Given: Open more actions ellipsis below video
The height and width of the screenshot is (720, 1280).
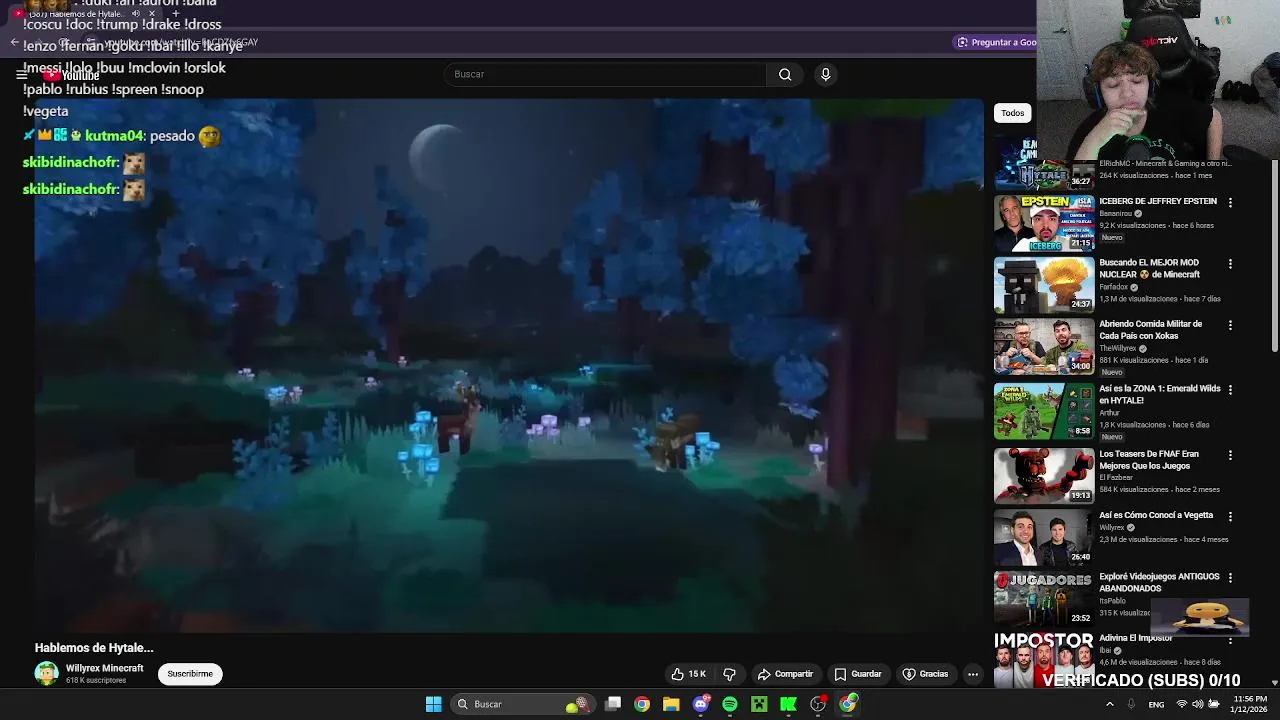Looking at the screenshot, I should click(x=972, y=674).
